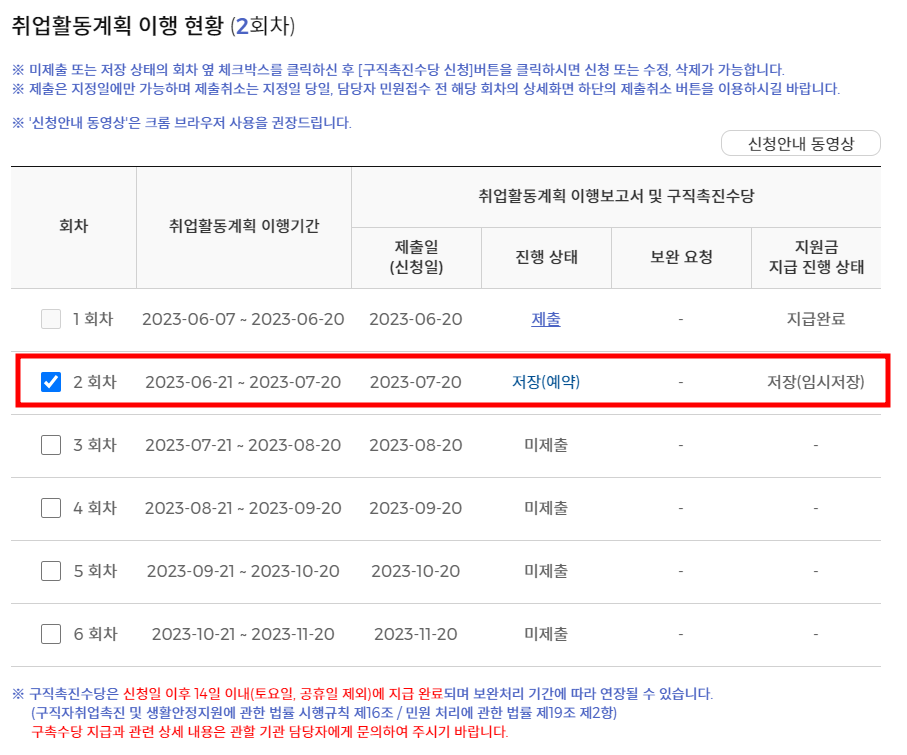Click the 제출 link in 1 회차 row
This screenshot has height=755, width=907.
coord(545,319)
